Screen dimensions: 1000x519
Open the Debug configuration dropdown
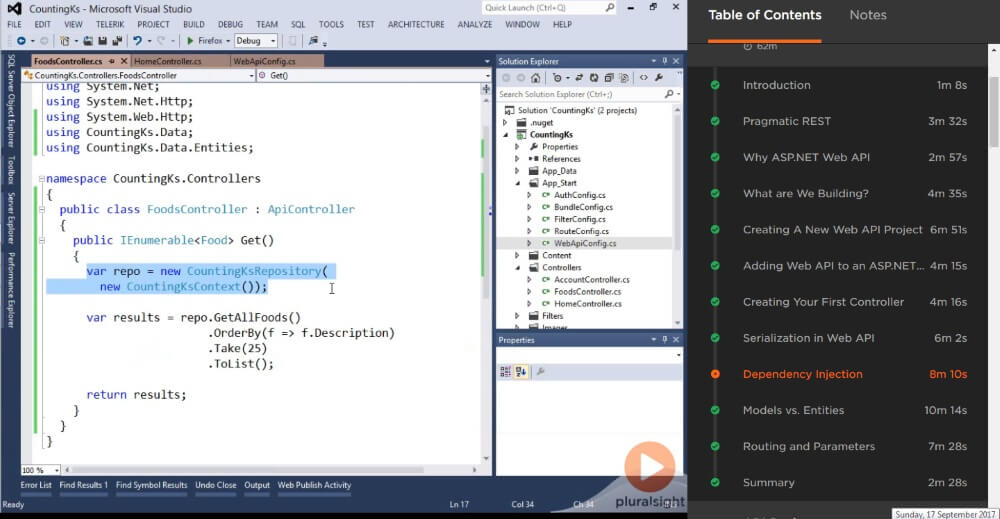pyautogui.click(x=256, y=41)
